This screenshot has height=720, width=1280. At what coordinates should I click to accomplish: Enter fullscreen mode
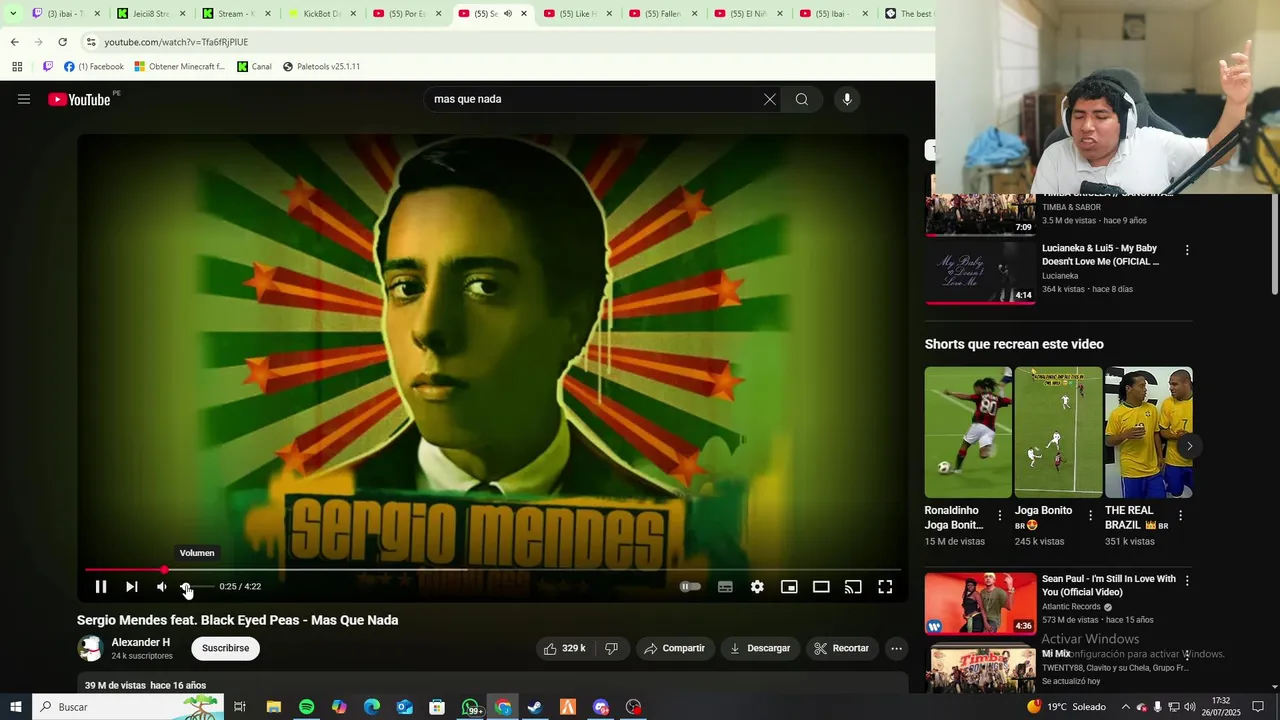[x=885, y=587]
